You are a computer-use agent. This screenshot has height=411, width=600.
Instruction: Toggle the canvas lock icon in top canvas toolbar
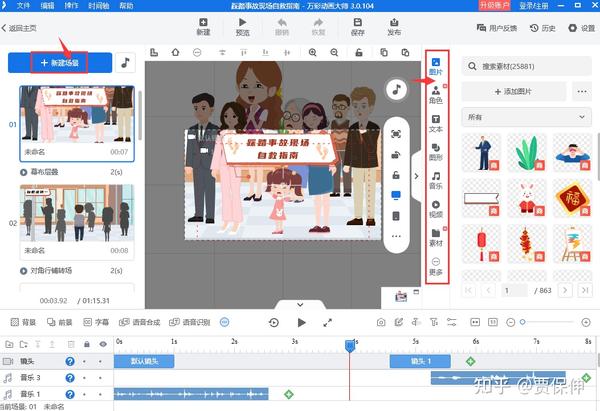click(x=359, y=52)
